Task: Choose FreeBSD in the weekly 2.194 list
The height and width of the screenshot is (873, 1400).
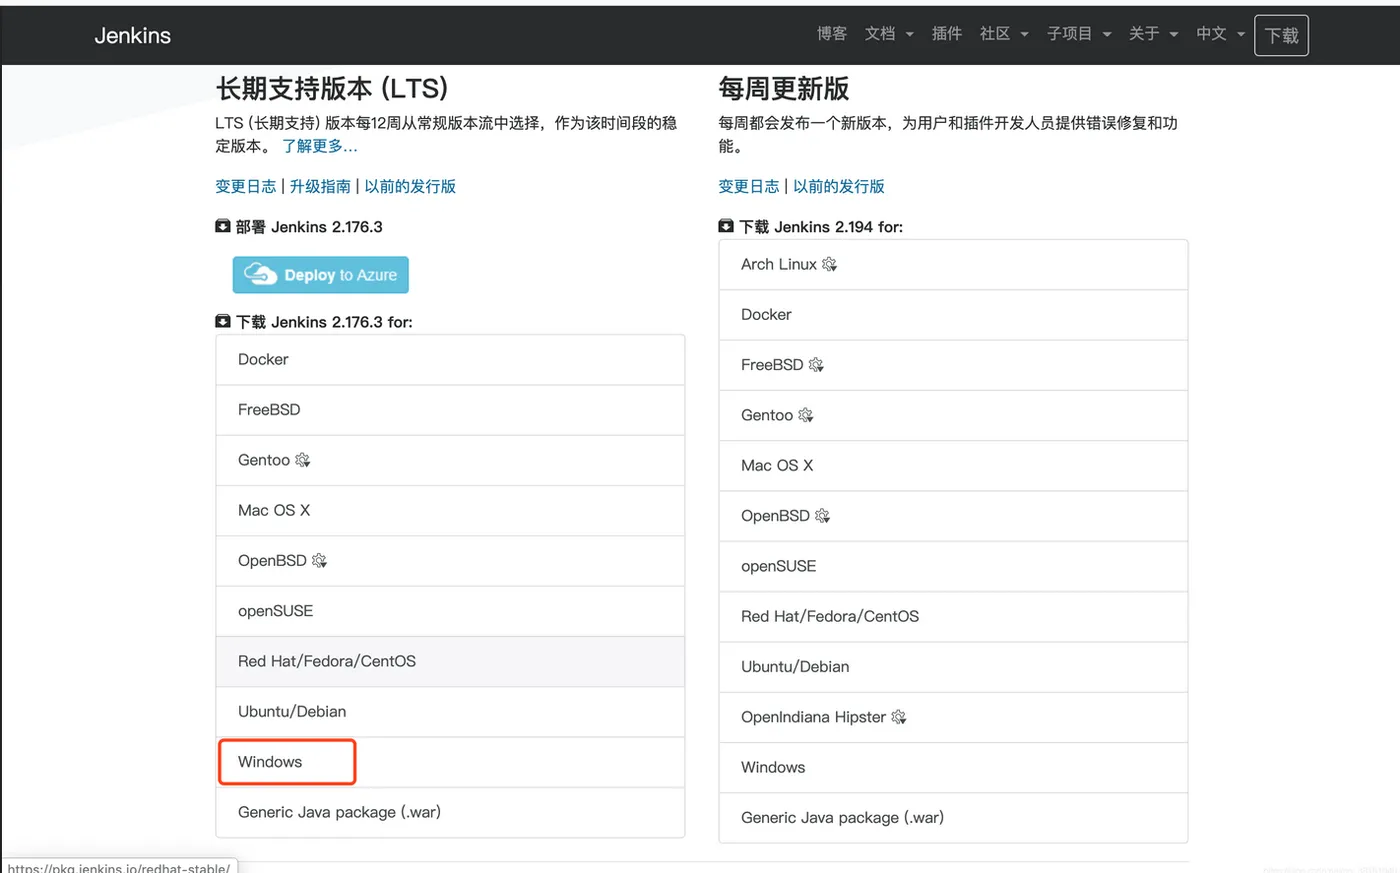Action: (x=953, y=365)
